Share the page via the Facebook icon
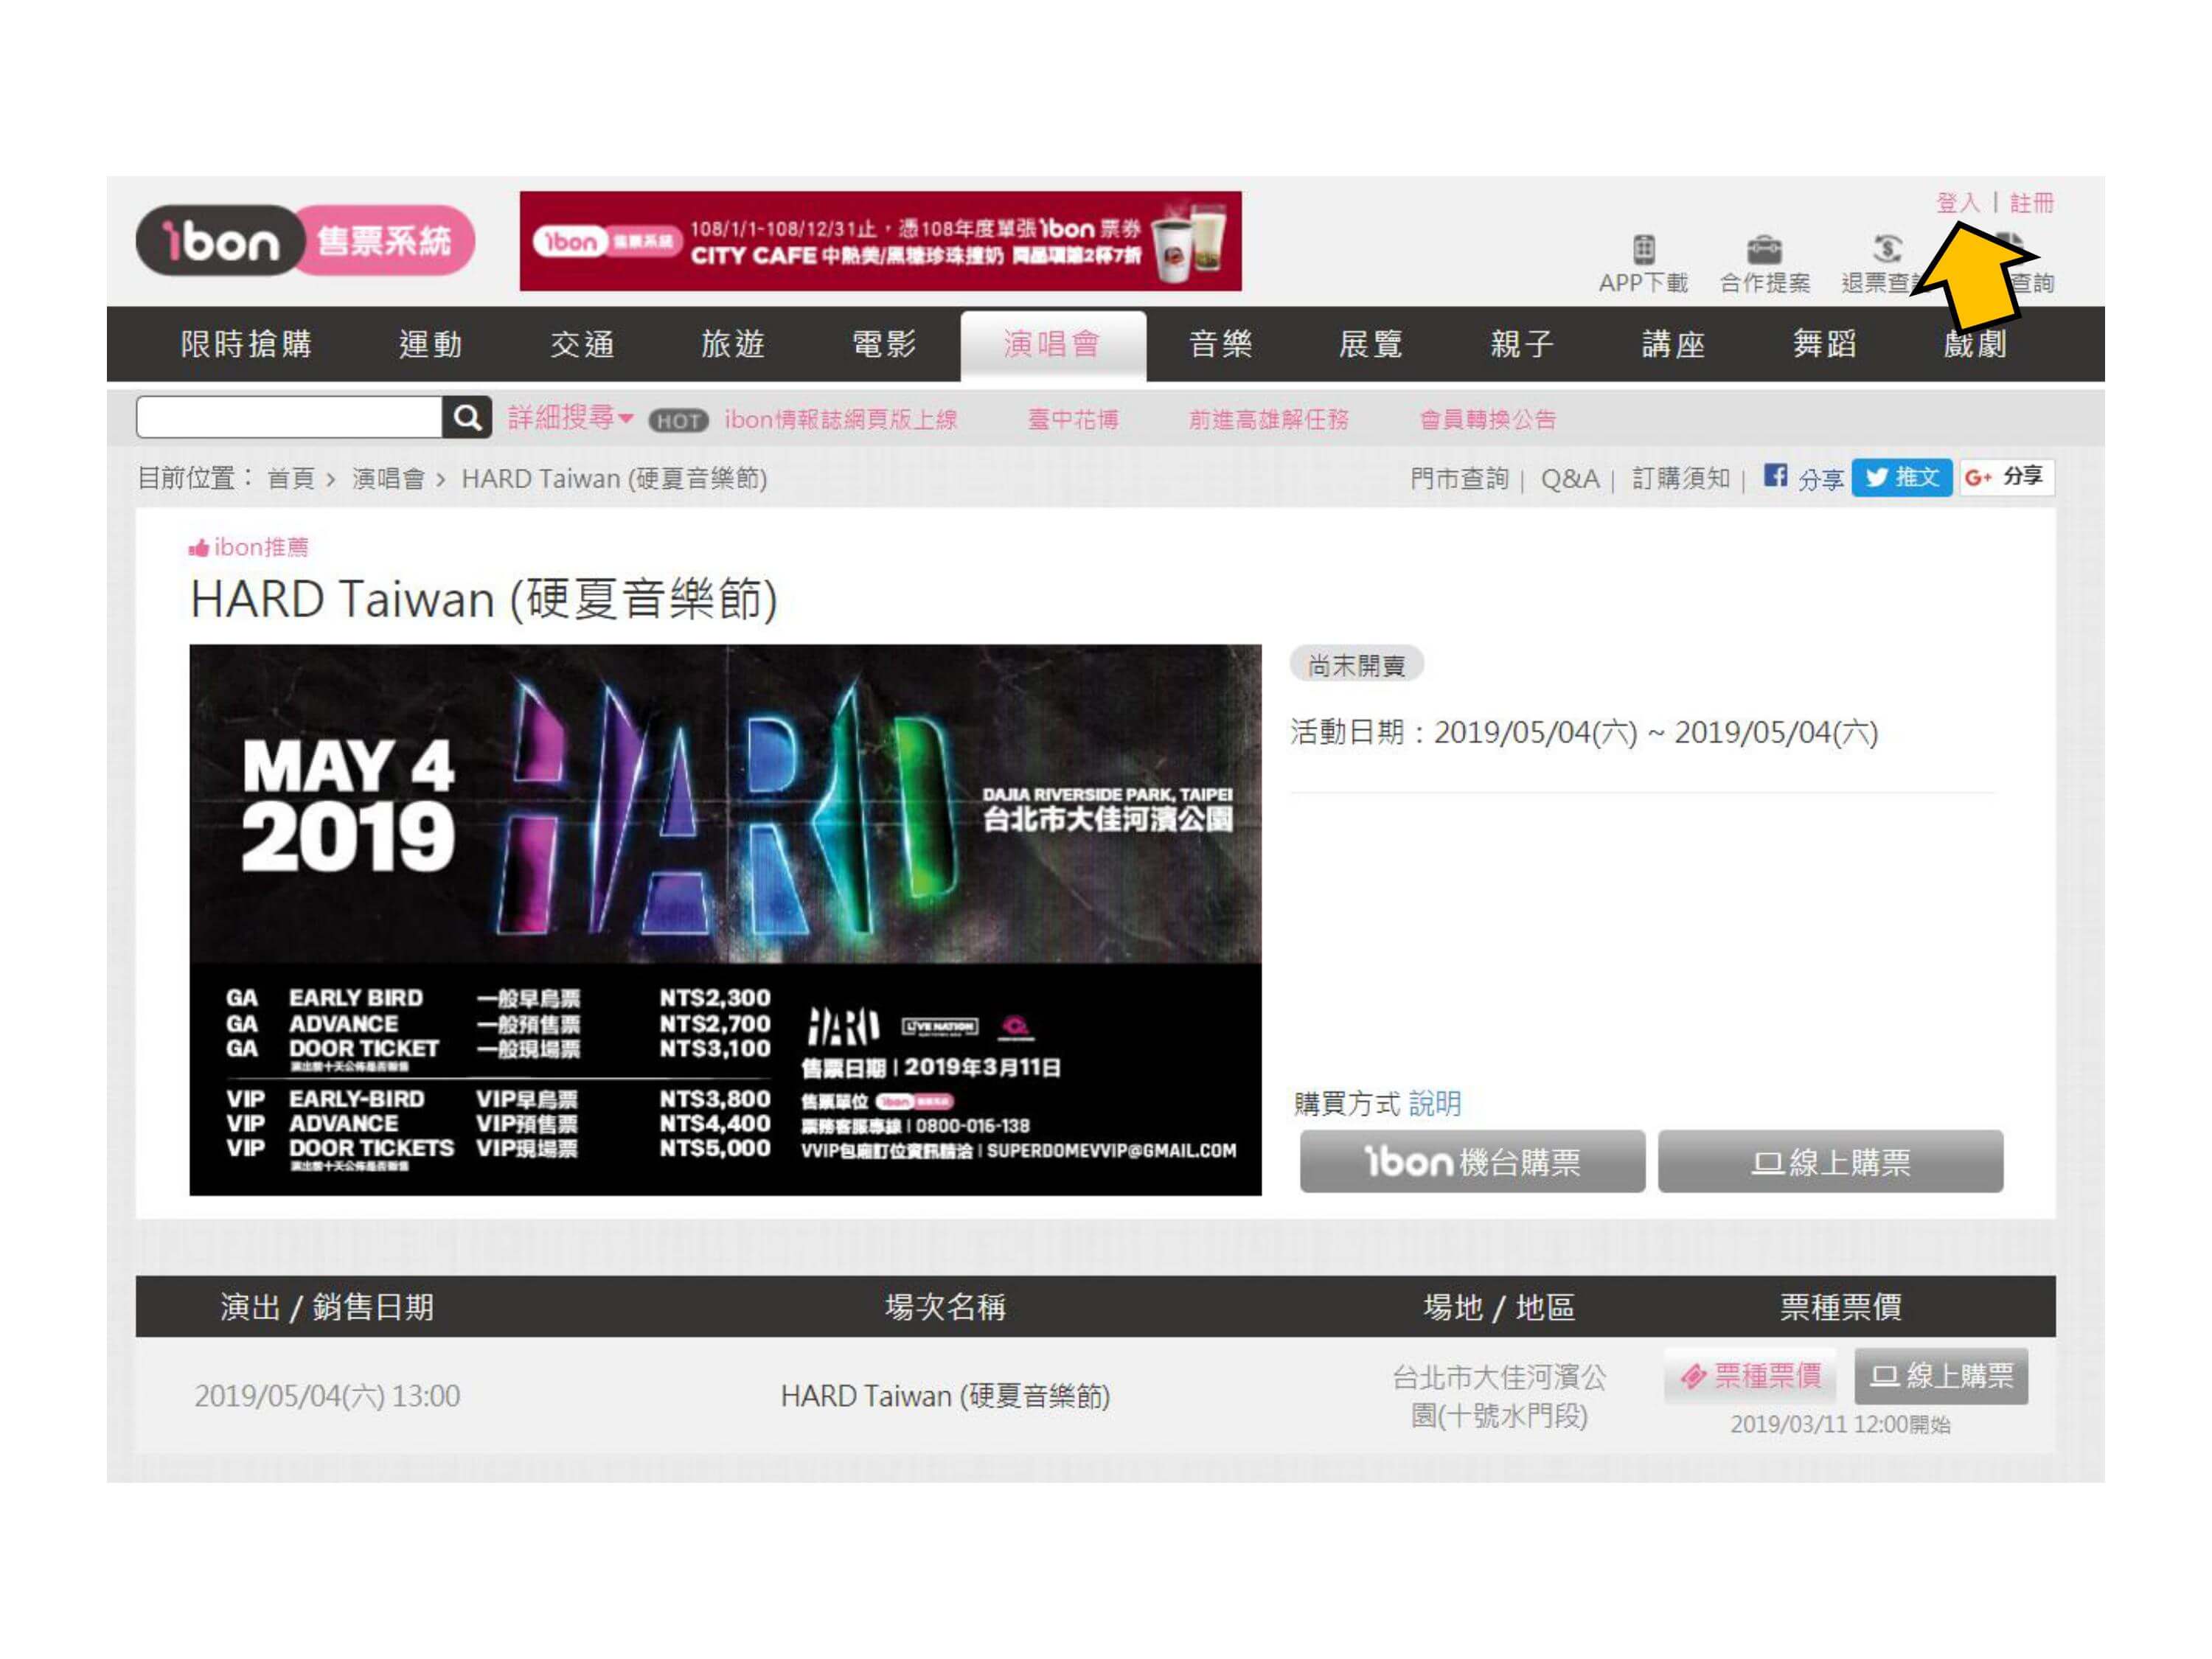The image size is (2212, 1659). pos(1775,476)
